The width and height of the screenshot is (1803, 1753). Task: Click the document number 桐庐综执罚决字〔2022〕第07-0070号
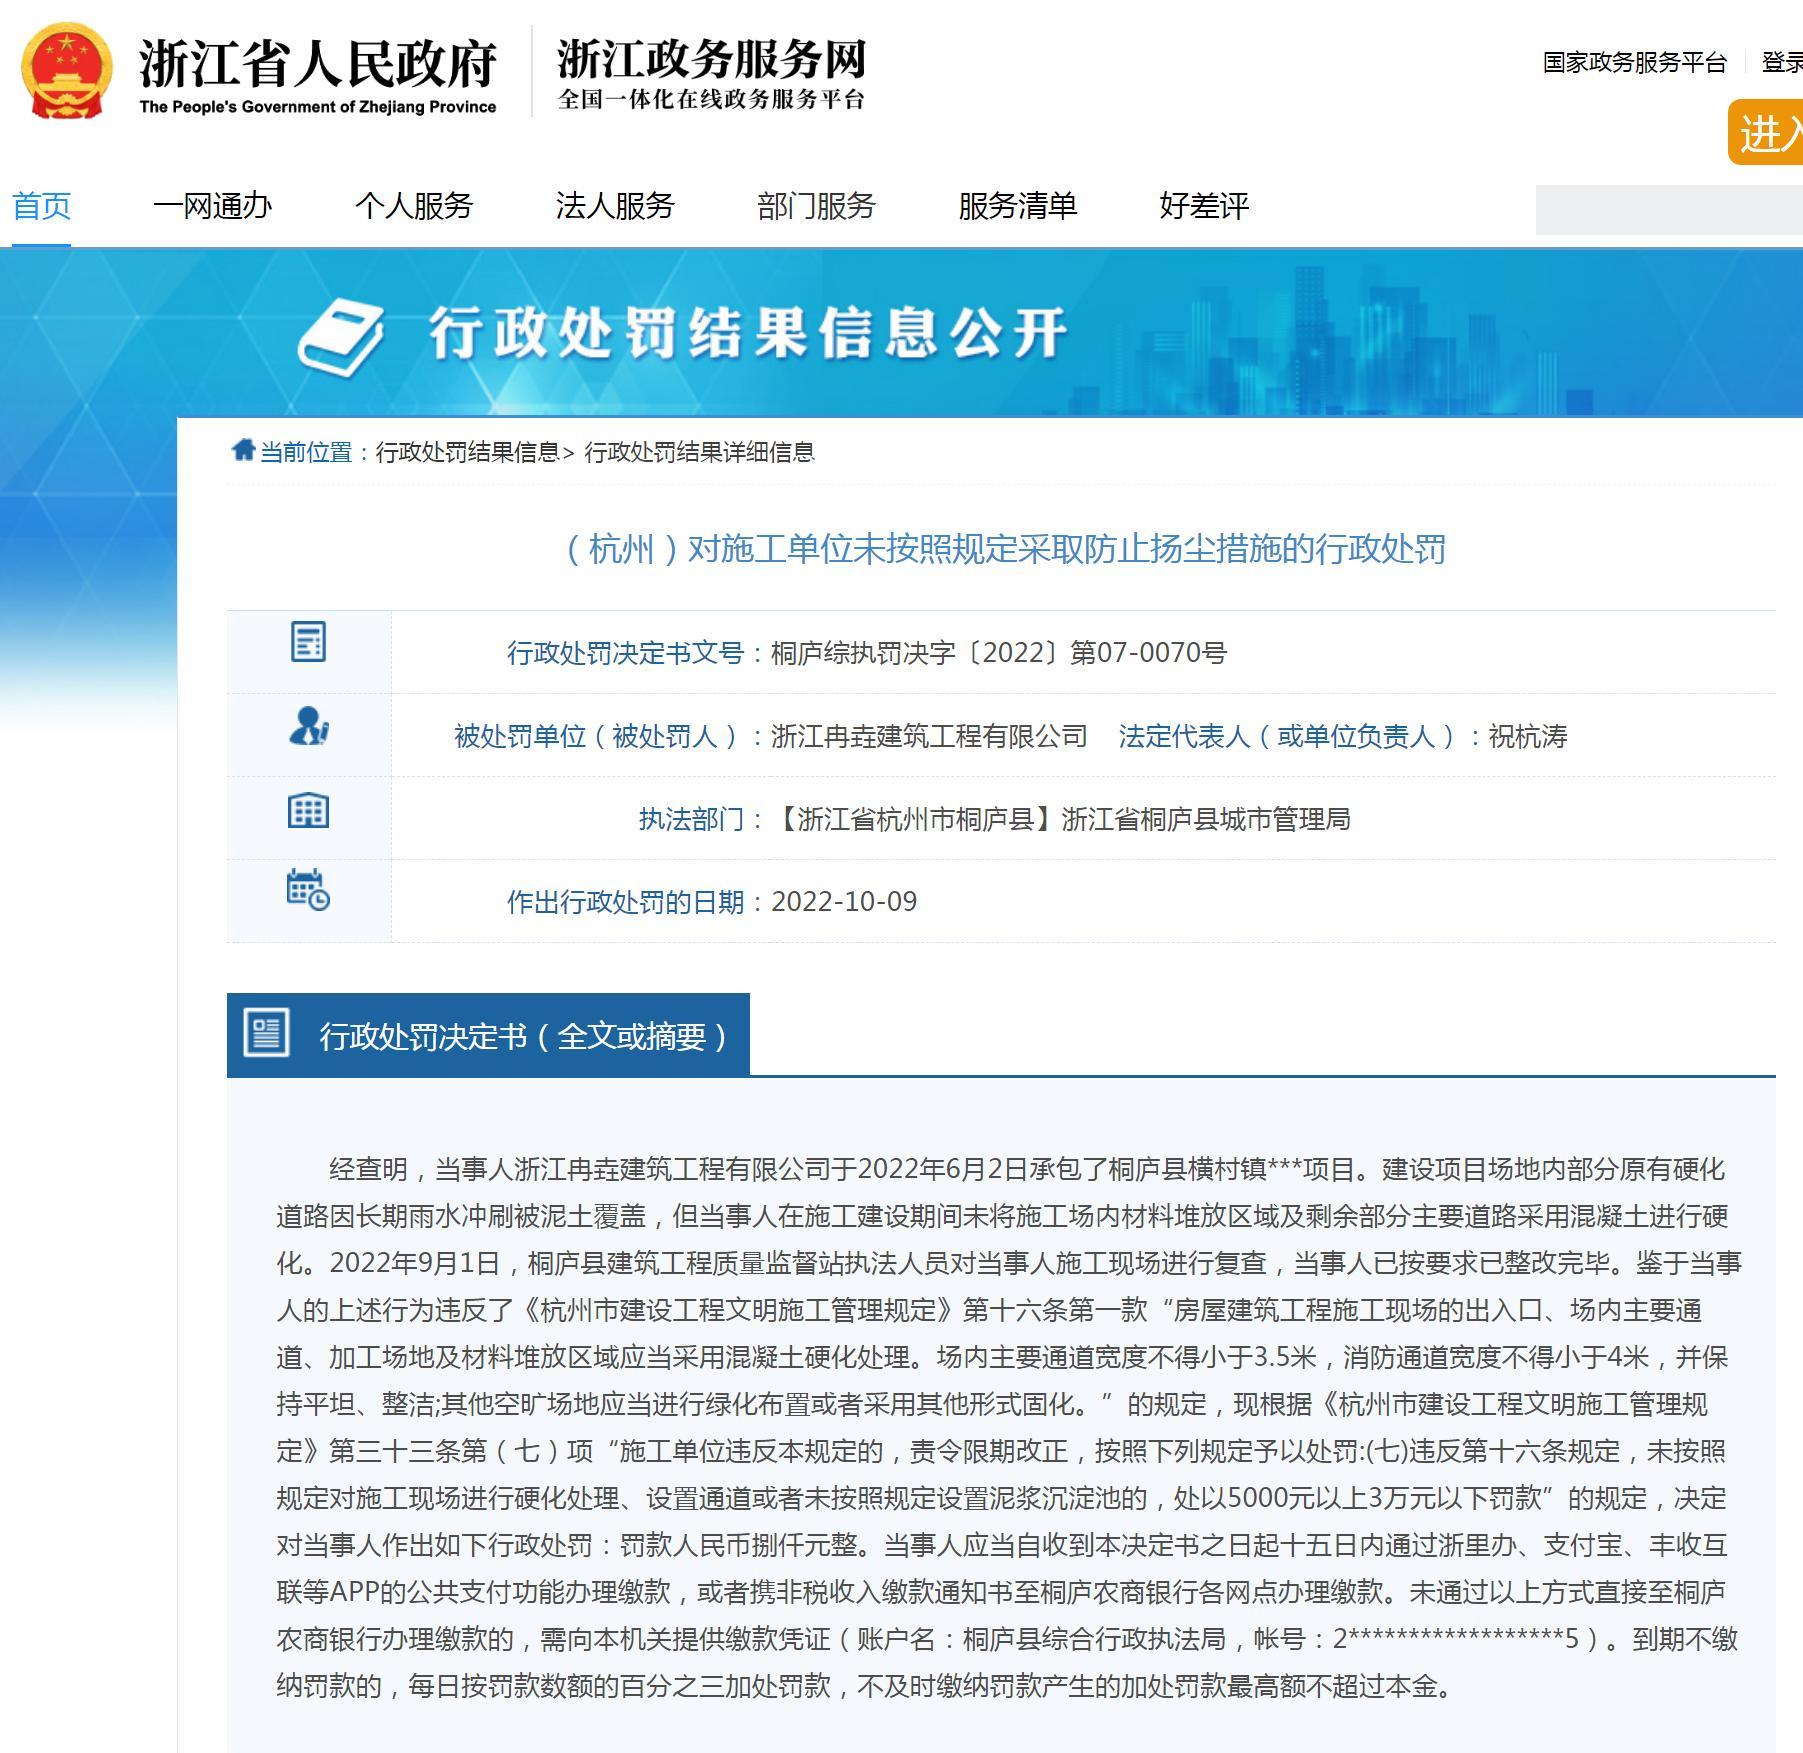998,653
